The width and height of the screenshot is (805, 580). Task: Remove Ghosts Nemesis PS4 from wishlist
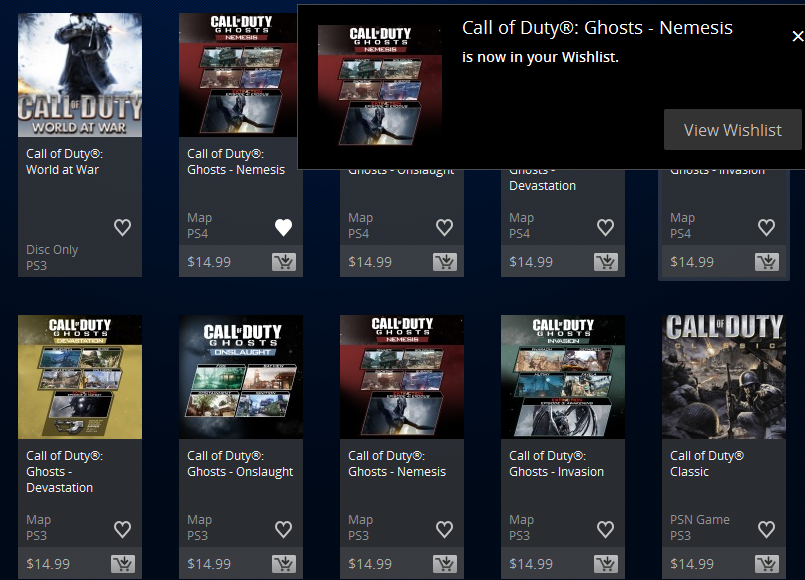283,227
